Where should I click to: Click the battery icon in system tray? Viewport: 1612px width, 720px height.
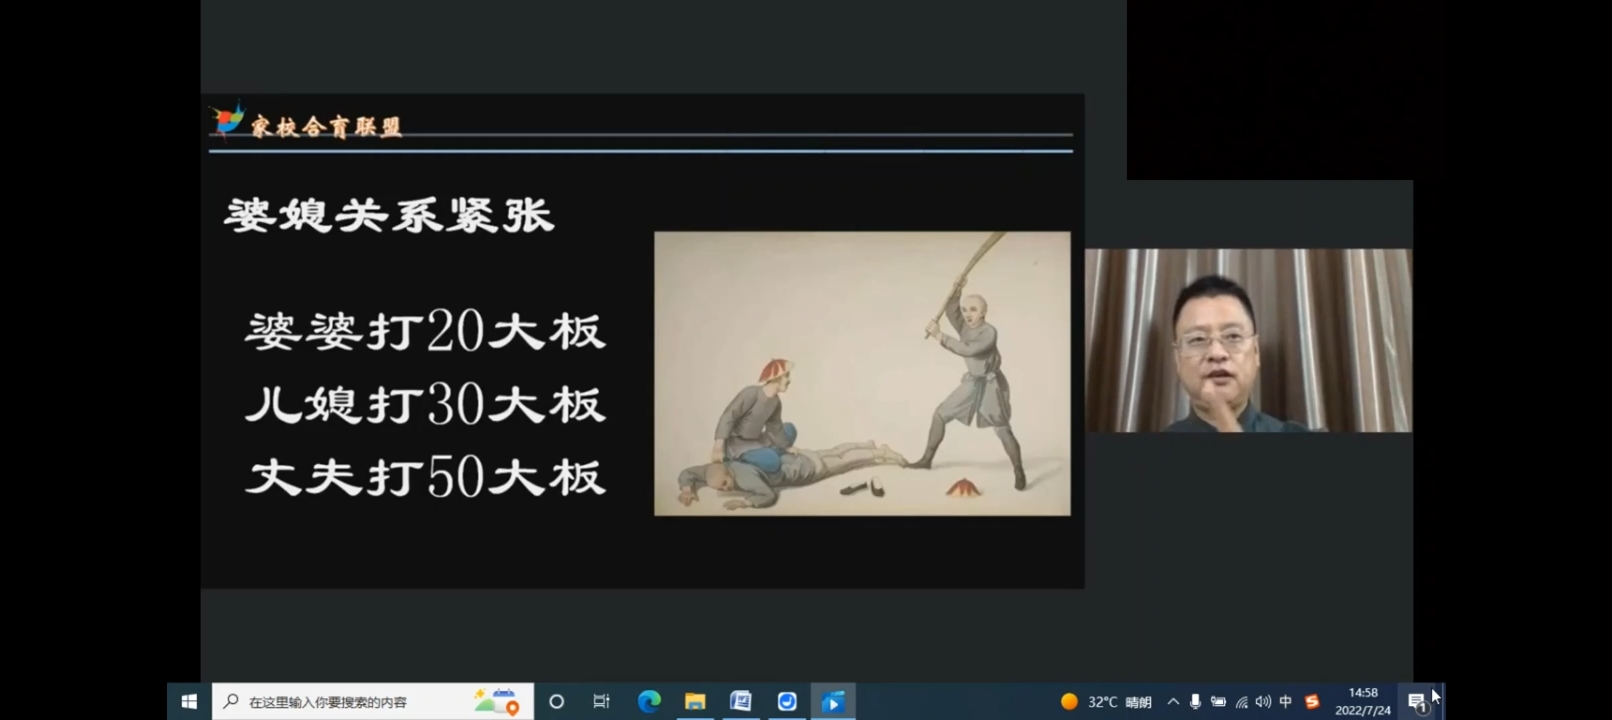[1218, 702]
